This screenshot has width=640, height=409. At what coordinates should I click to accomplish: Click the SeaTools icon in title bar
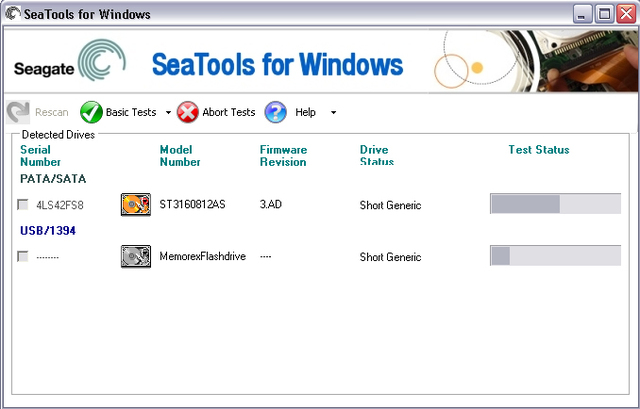[x=12, y=13]
